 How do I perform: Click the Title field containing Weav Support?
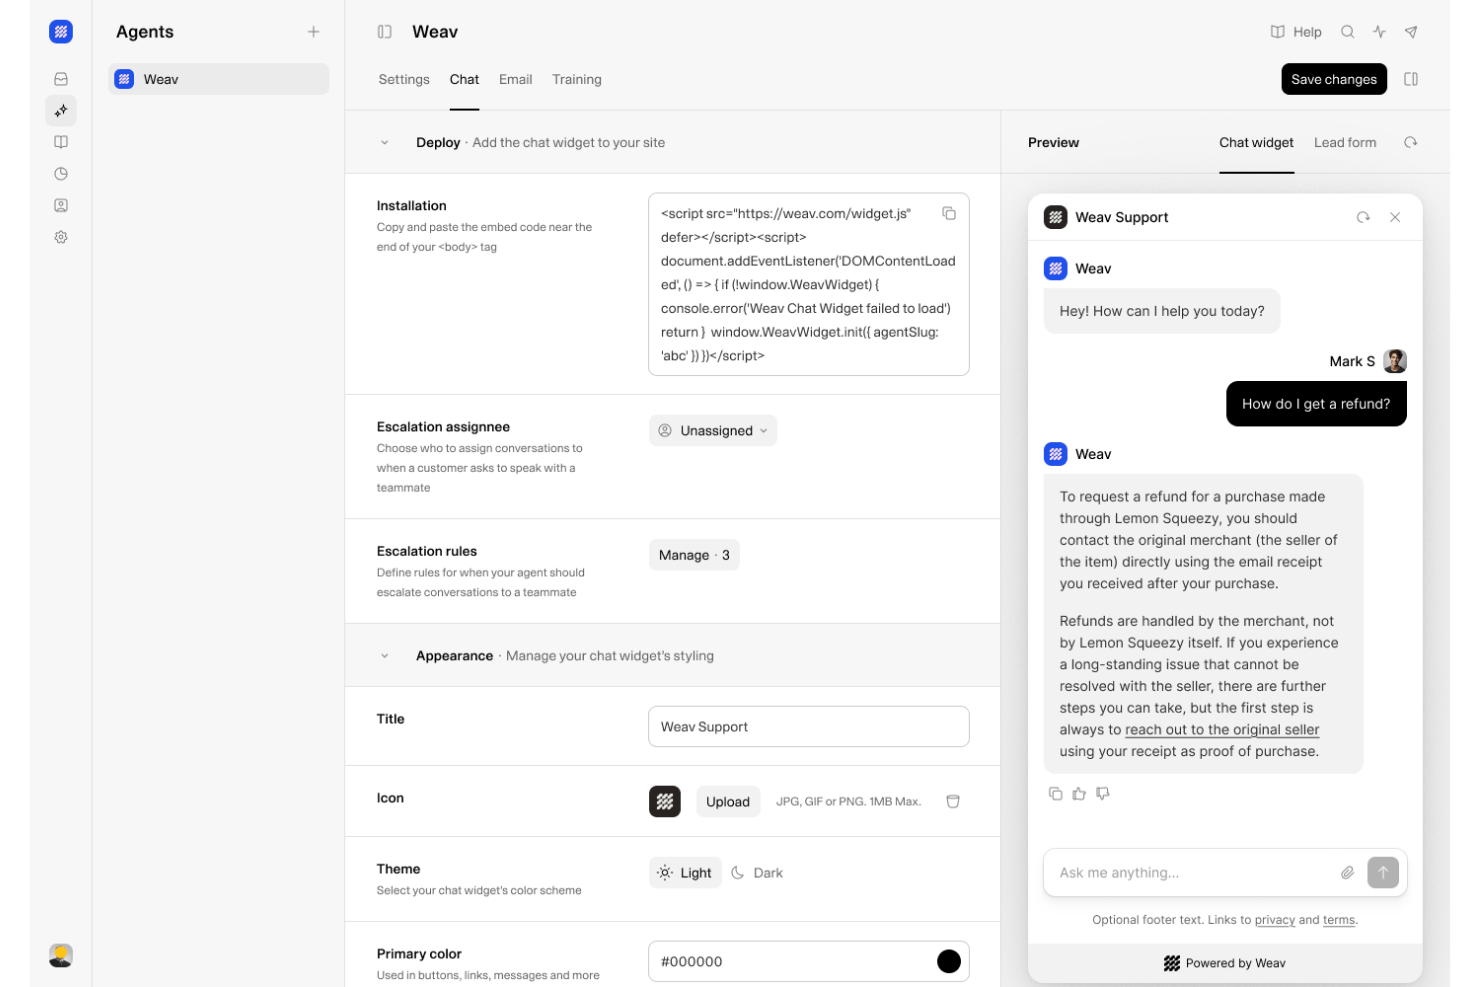tap(809, 726)
